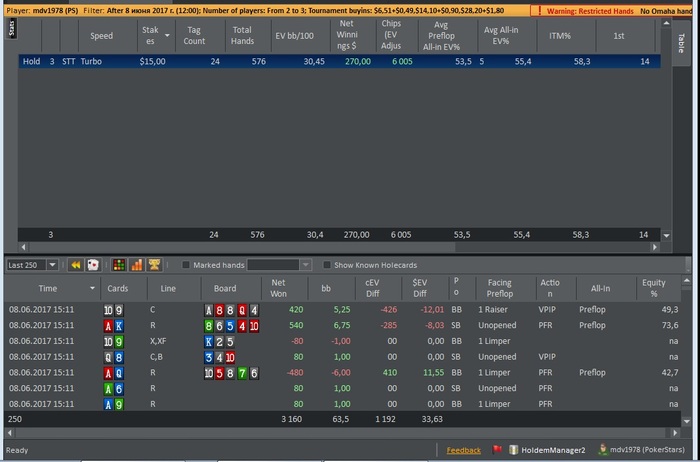Sort by Net Winnings $ column header
The height and width of the screenshot is (462, 700).
click(x=347, y=35)
